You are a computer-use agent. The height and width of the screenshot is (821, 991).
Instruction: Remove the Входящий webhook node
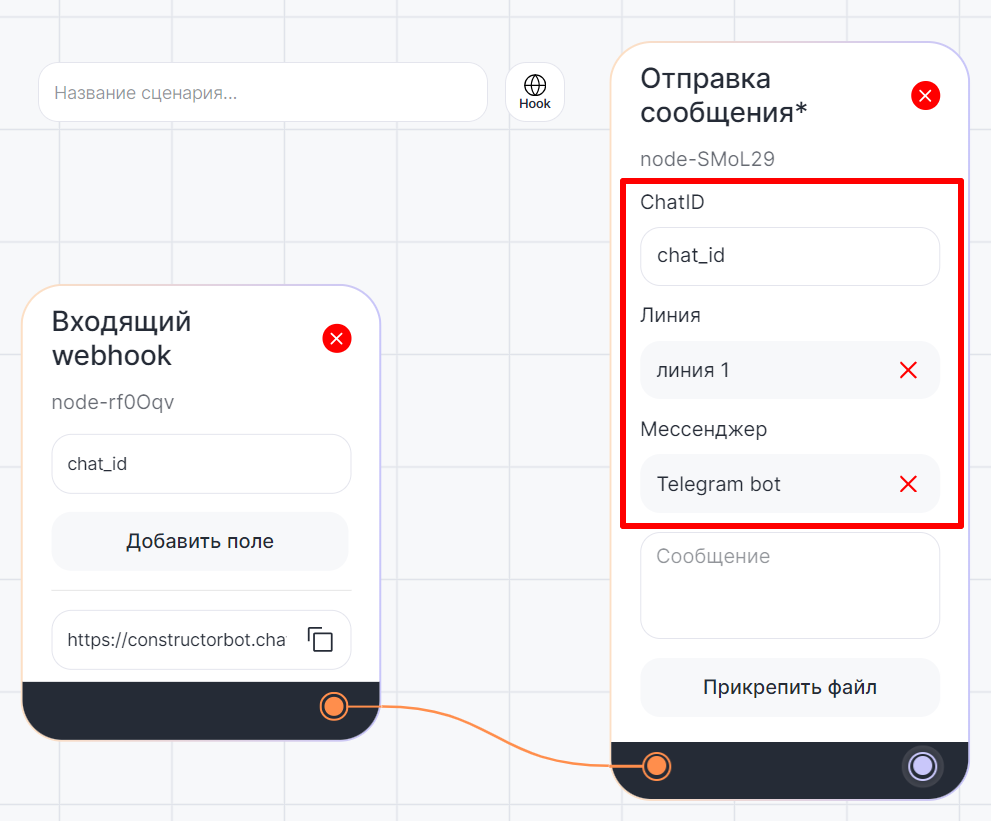coord(337,339)
